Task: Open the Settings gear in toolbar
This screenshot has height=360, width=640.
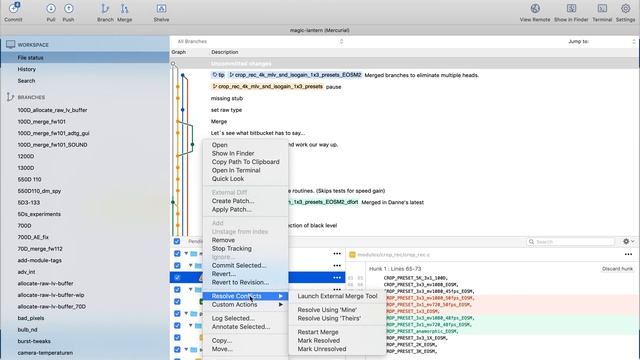Action: coord(625,9)
